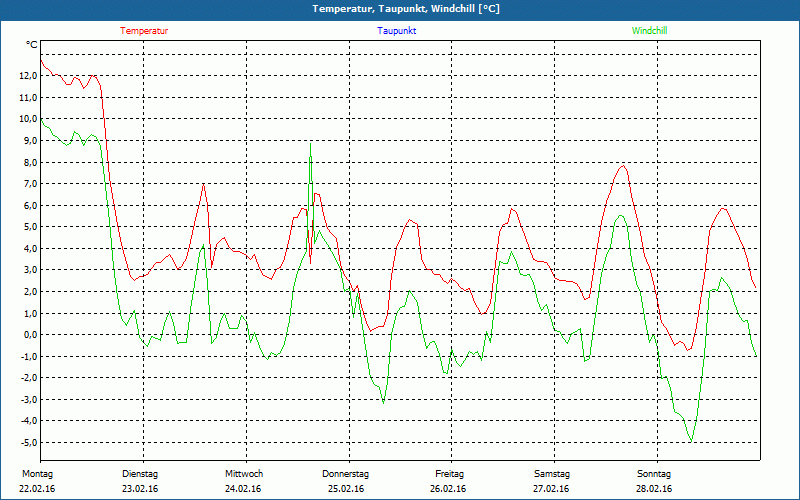Click the red Temperatur legend label

pos(144,31)
